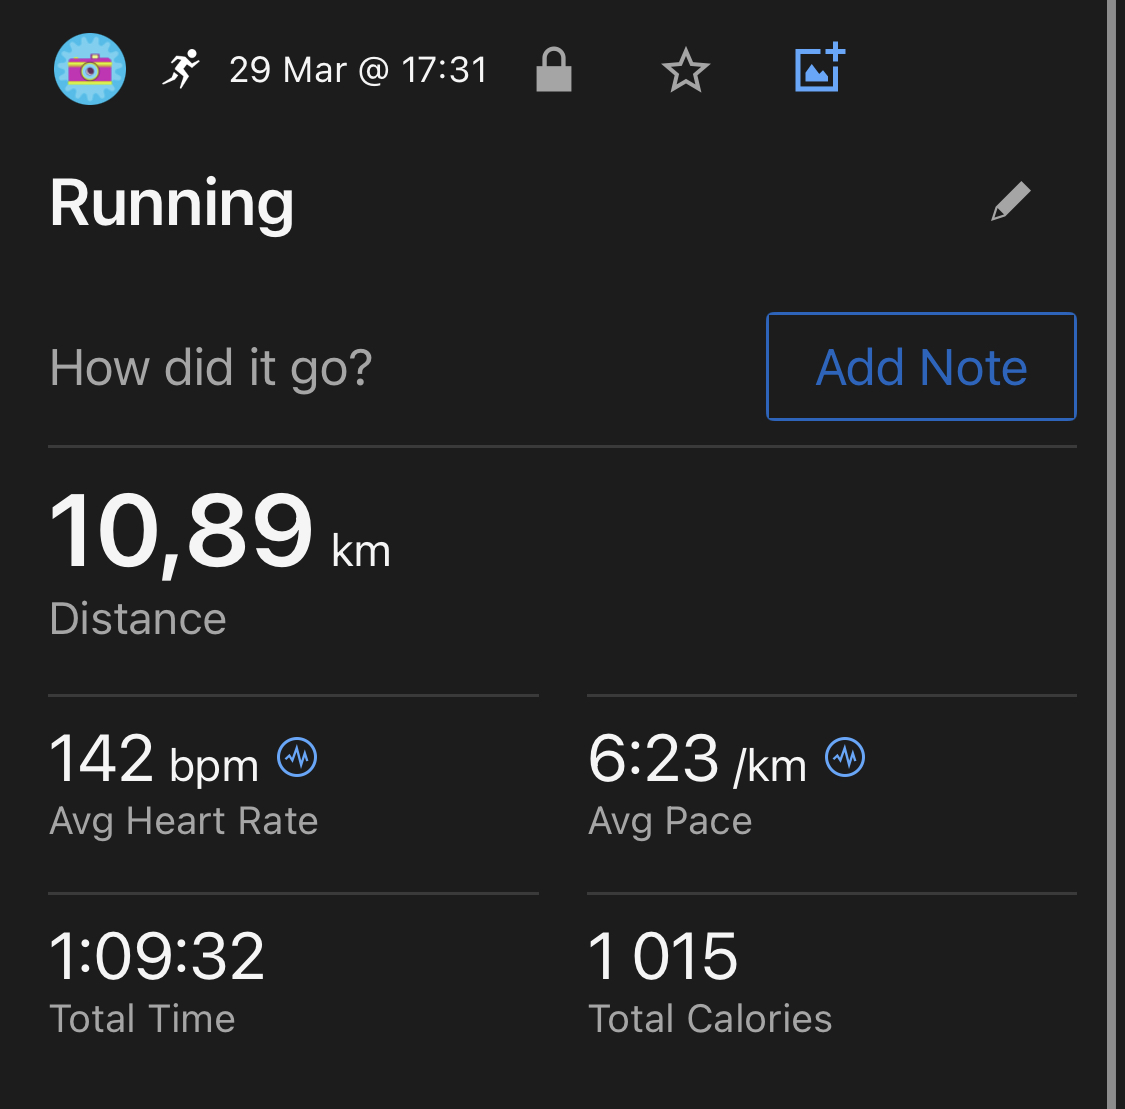The height and width of the screenshot is (1109, 1125).
Task: Edit activity name with pencil icon
Action: [x=1010, y=202]
